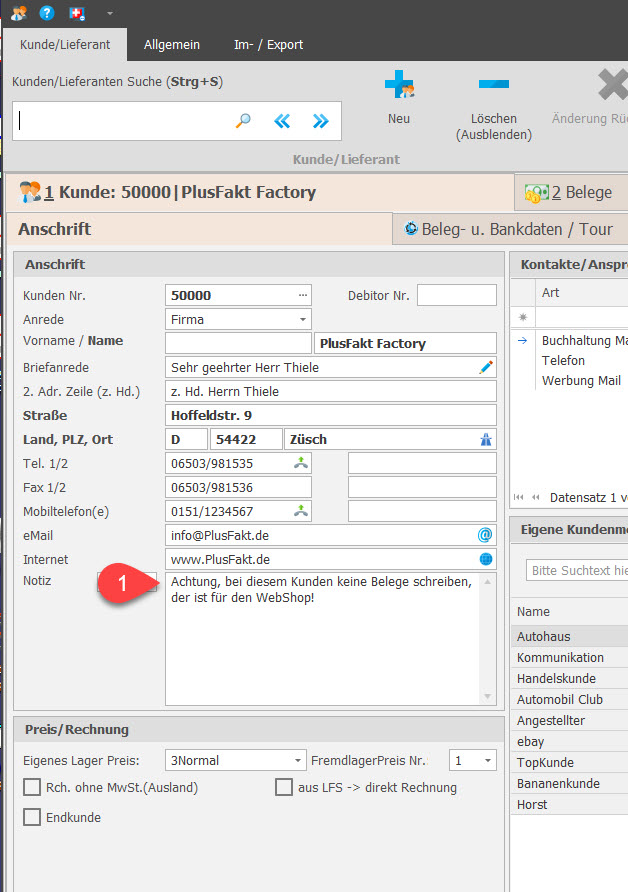This screenshot has height=892, width=628.
Task: Click the 2. Adr. Zeile field
Action: [330, 391]
